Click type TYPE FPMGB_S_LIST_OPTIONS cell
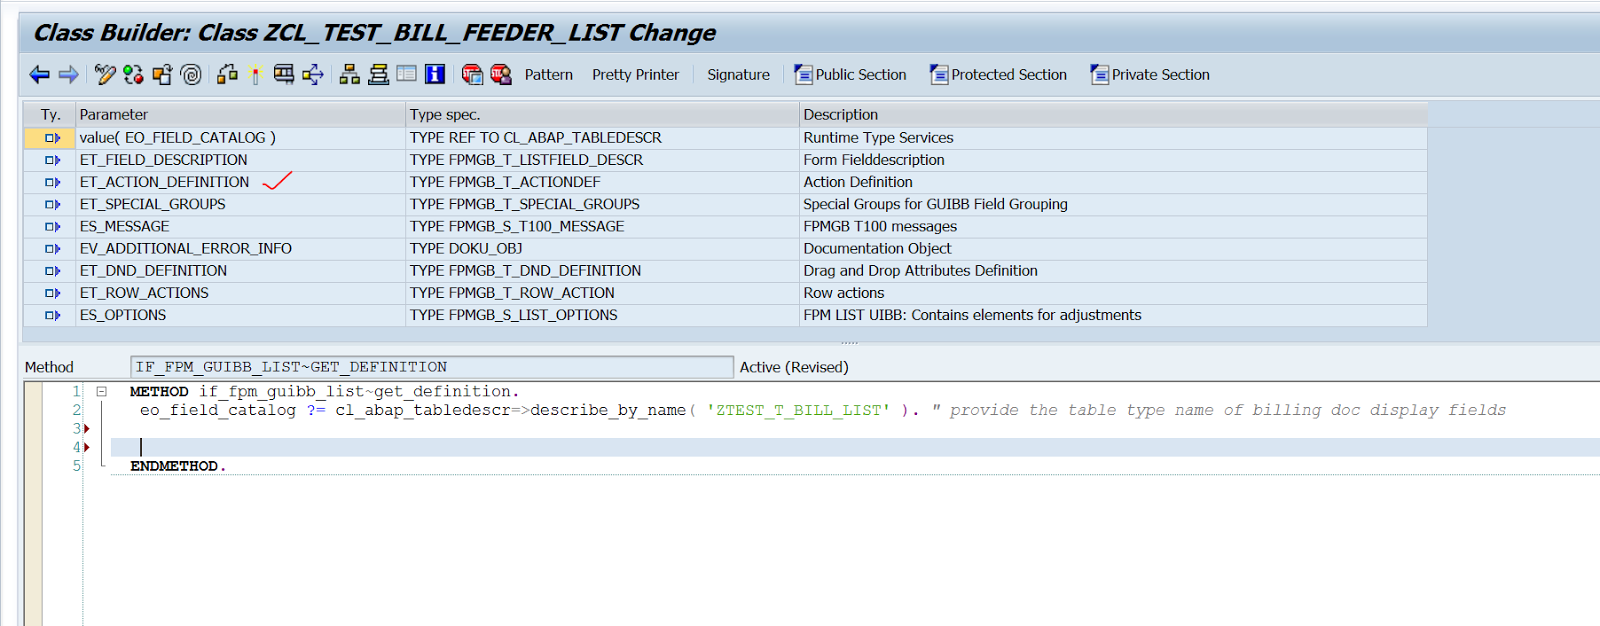 pyautogui.click(x=602, y=315)
